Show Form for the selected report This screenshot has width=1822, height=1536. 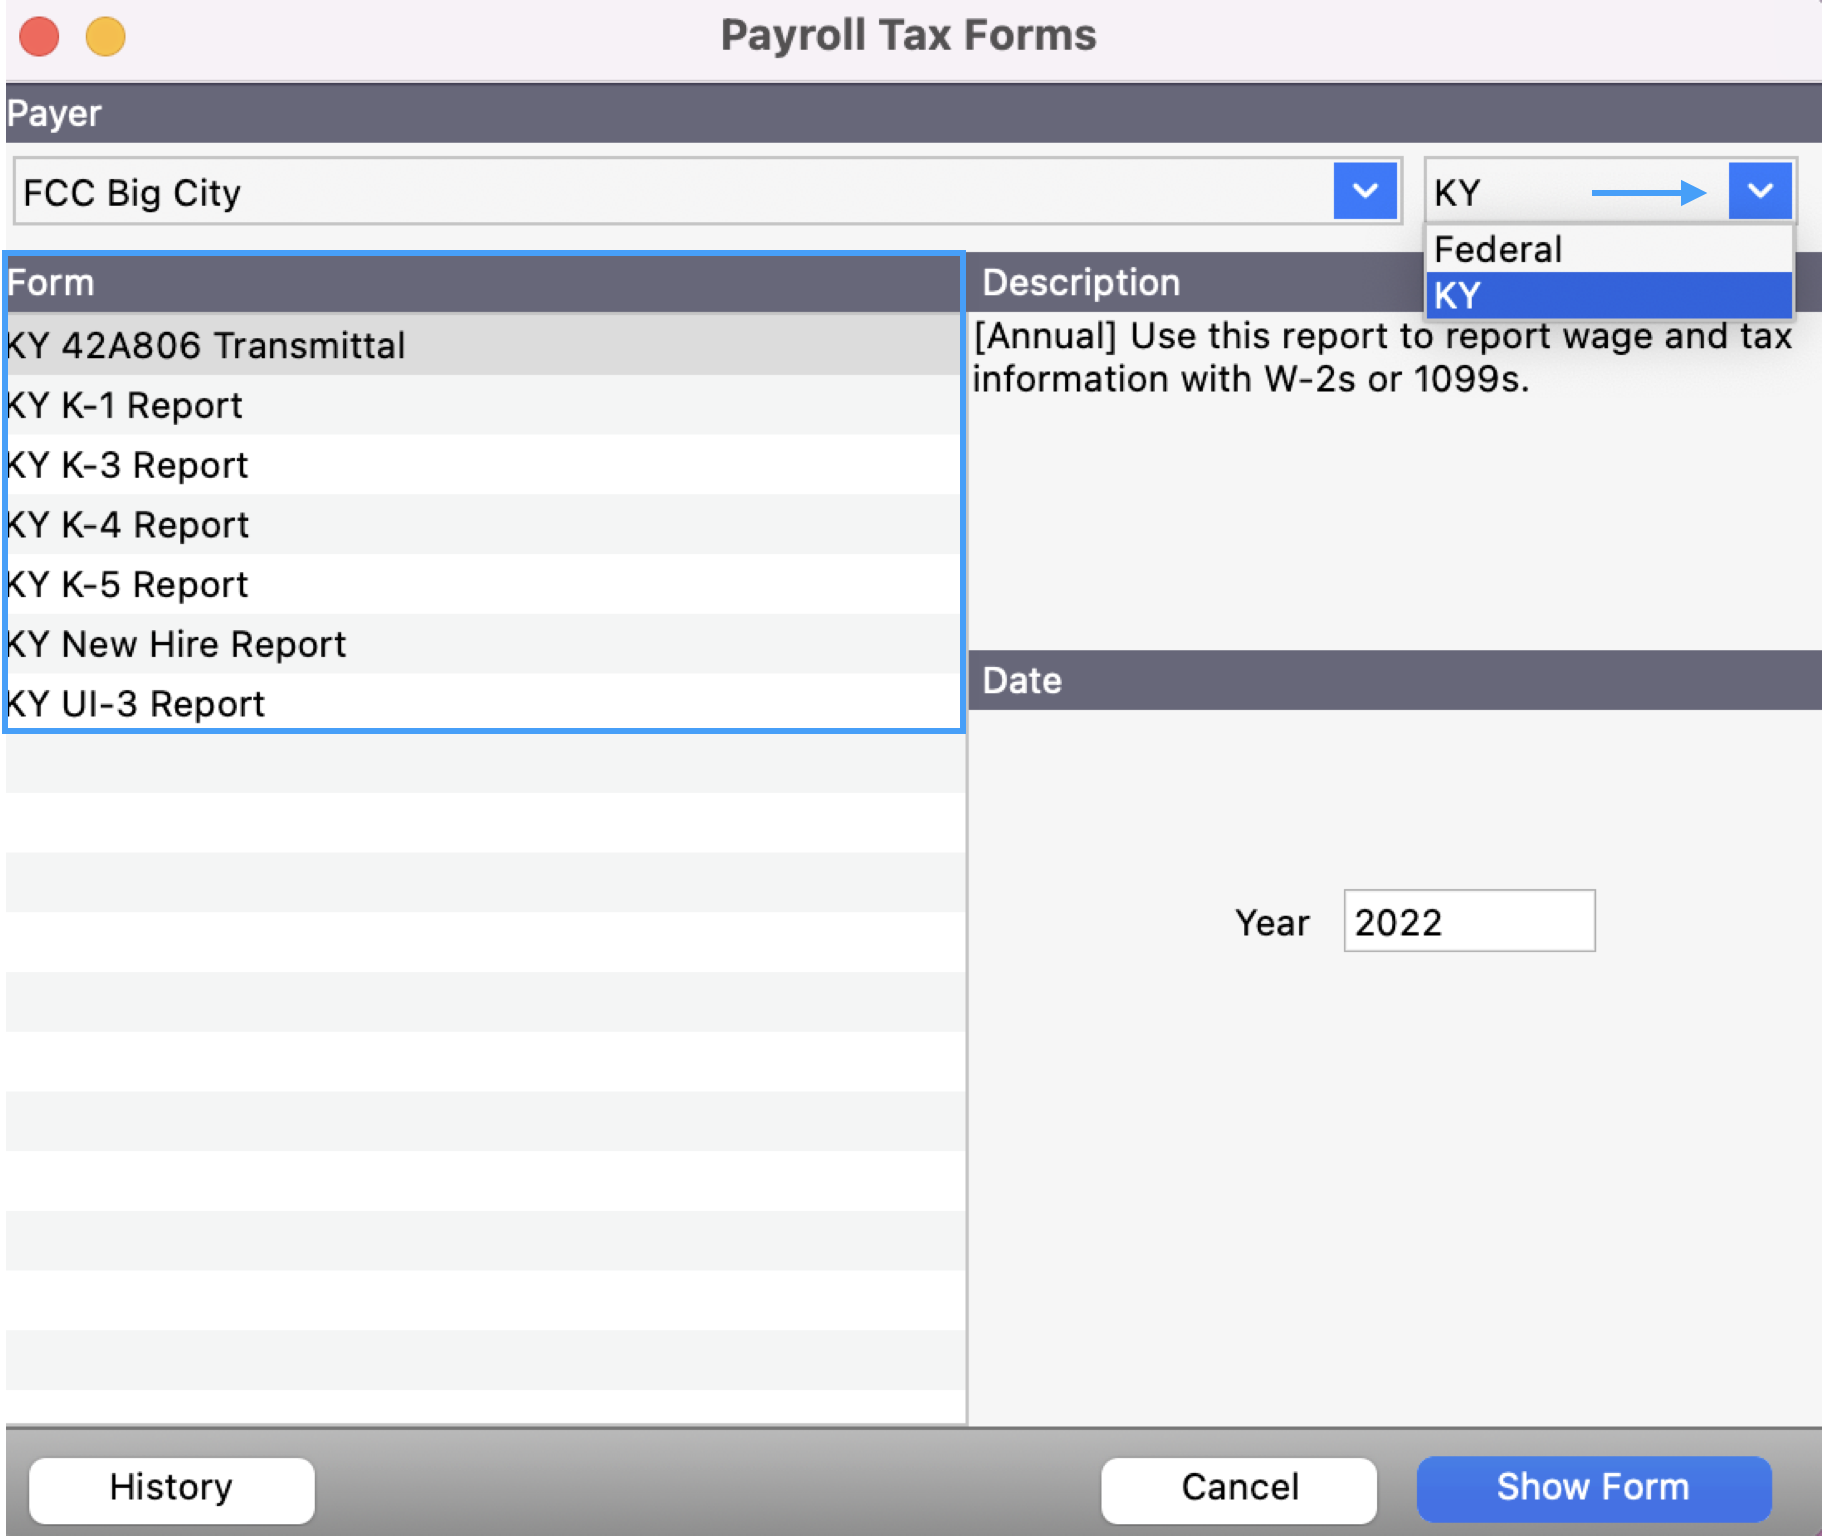coord(1592,1487)
